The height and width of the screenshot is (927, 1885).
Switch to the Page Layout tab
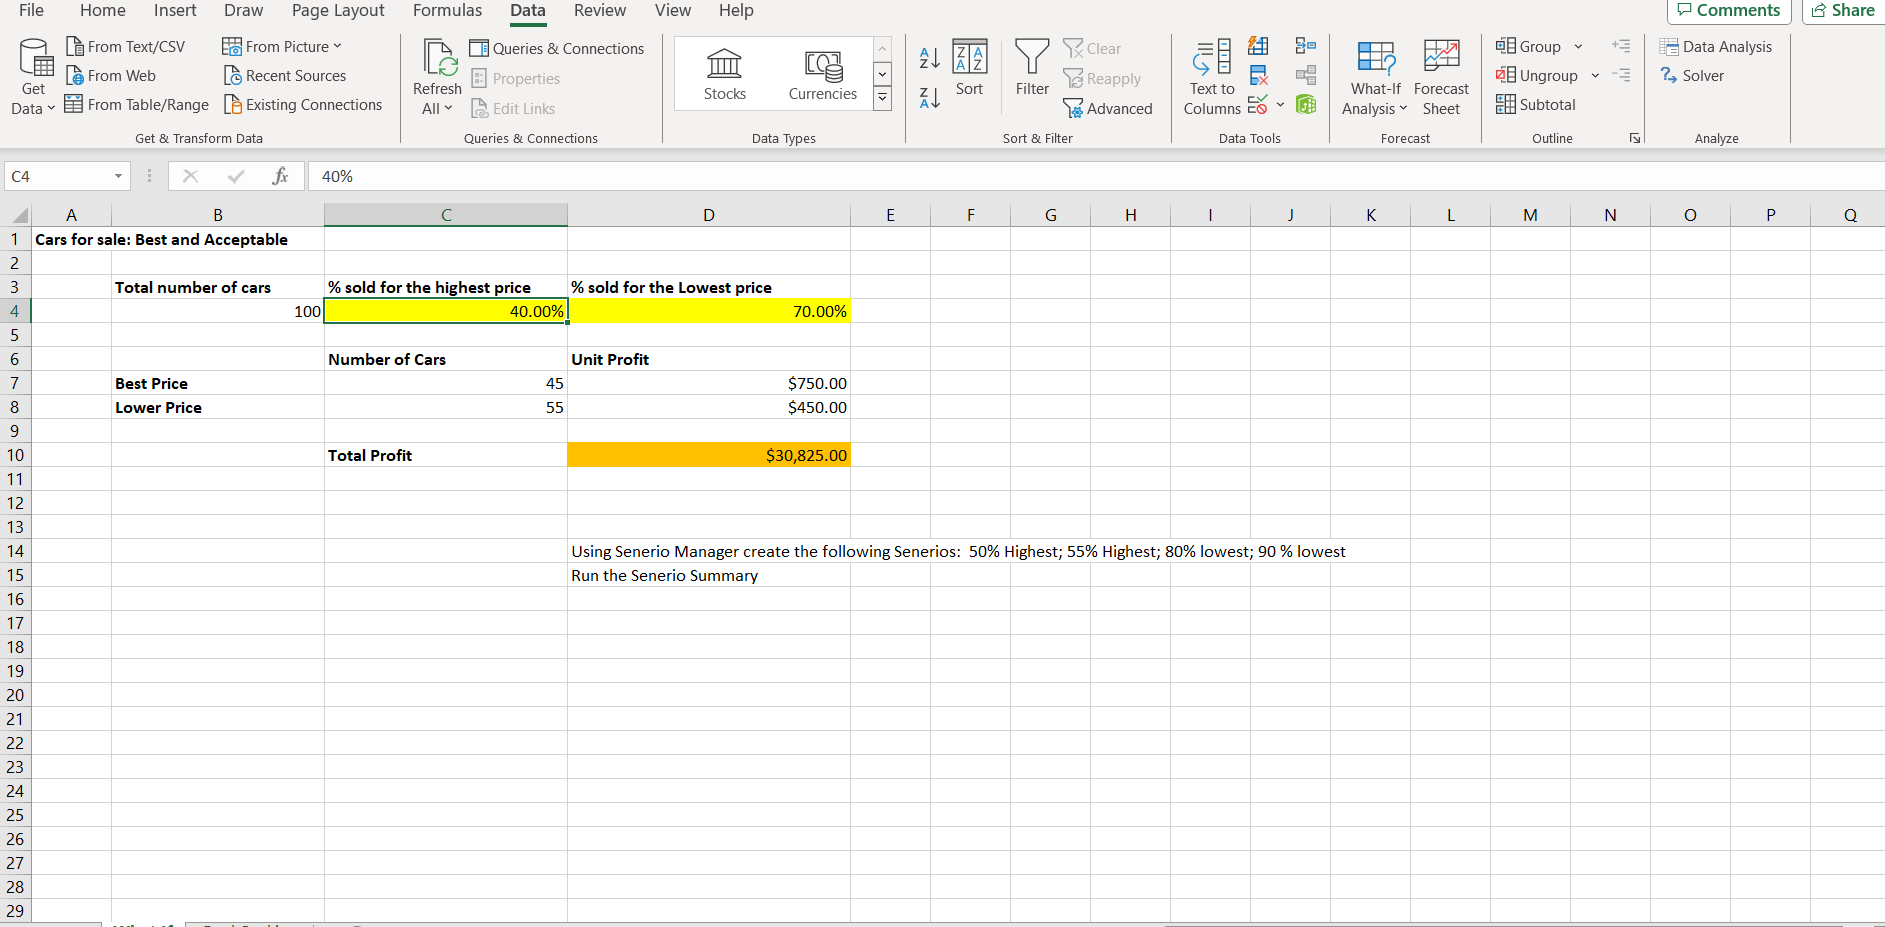pyautogui.click(x=338, y=11)
